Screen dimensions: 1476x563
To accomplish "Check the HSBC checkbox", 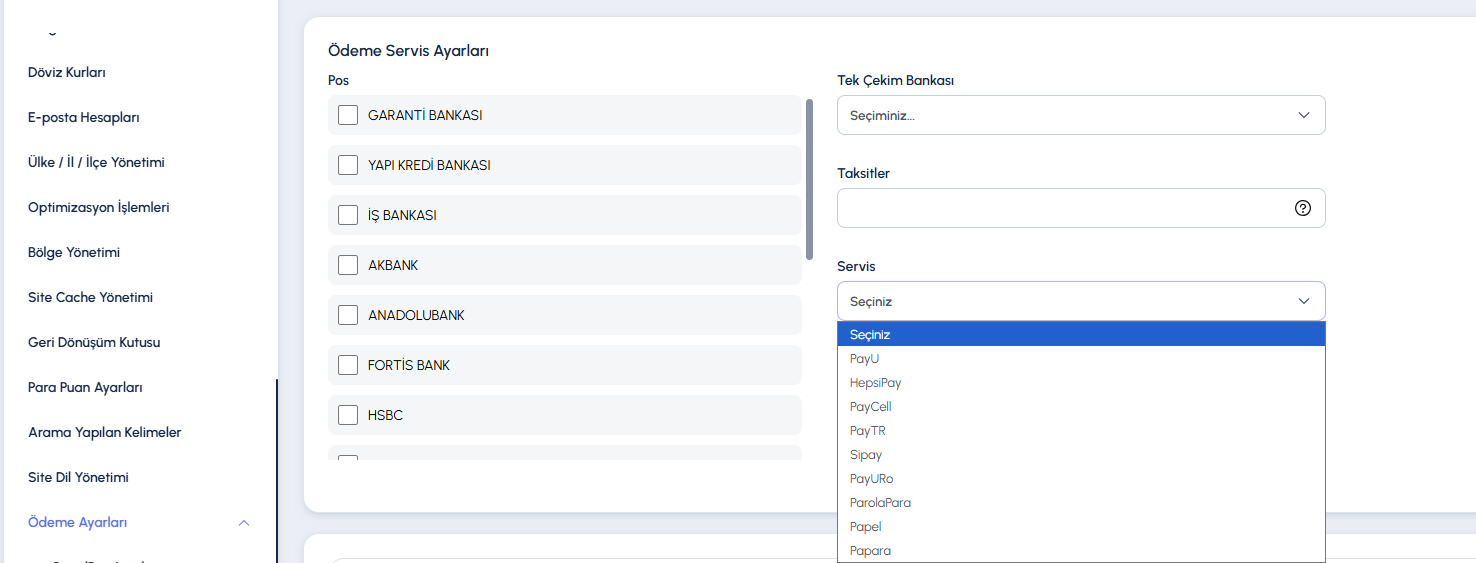I will pos(348,415).
